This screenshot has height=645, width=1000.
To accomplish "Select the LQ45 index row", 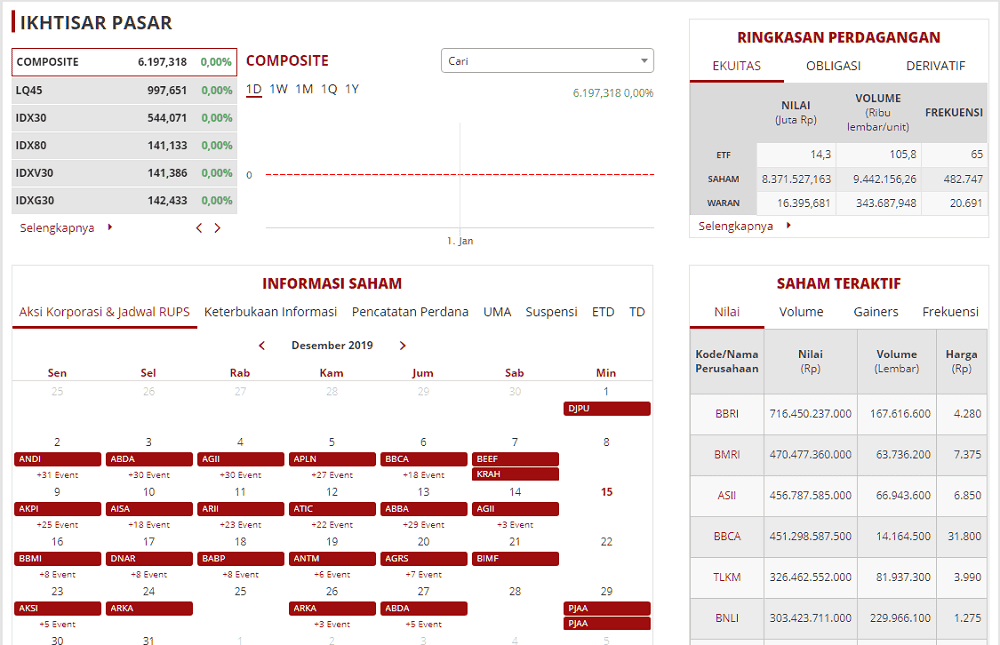I will tap(124, 90).
